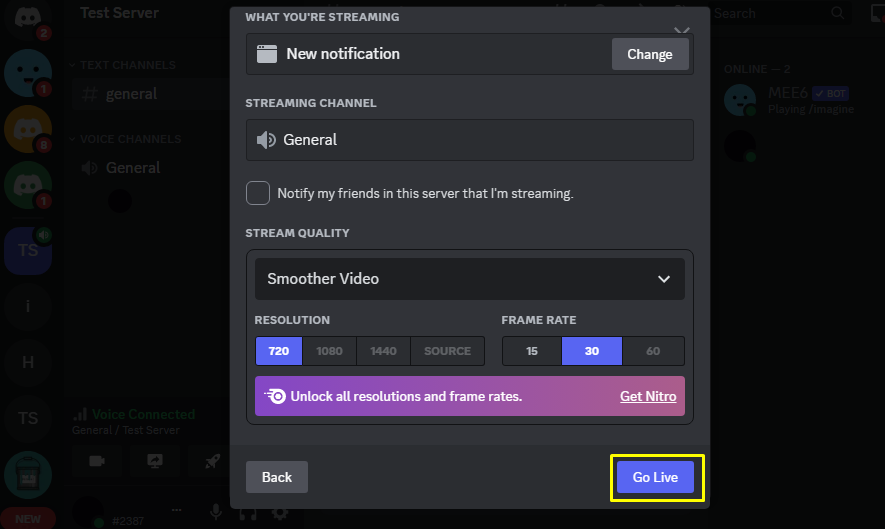Open the gray TS server icon

coord(28,418)
